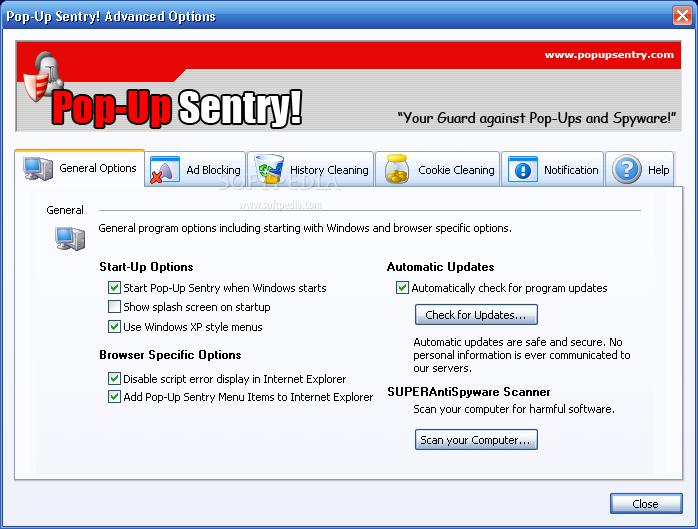Click the Start-Up Options heading

[146, 267]
